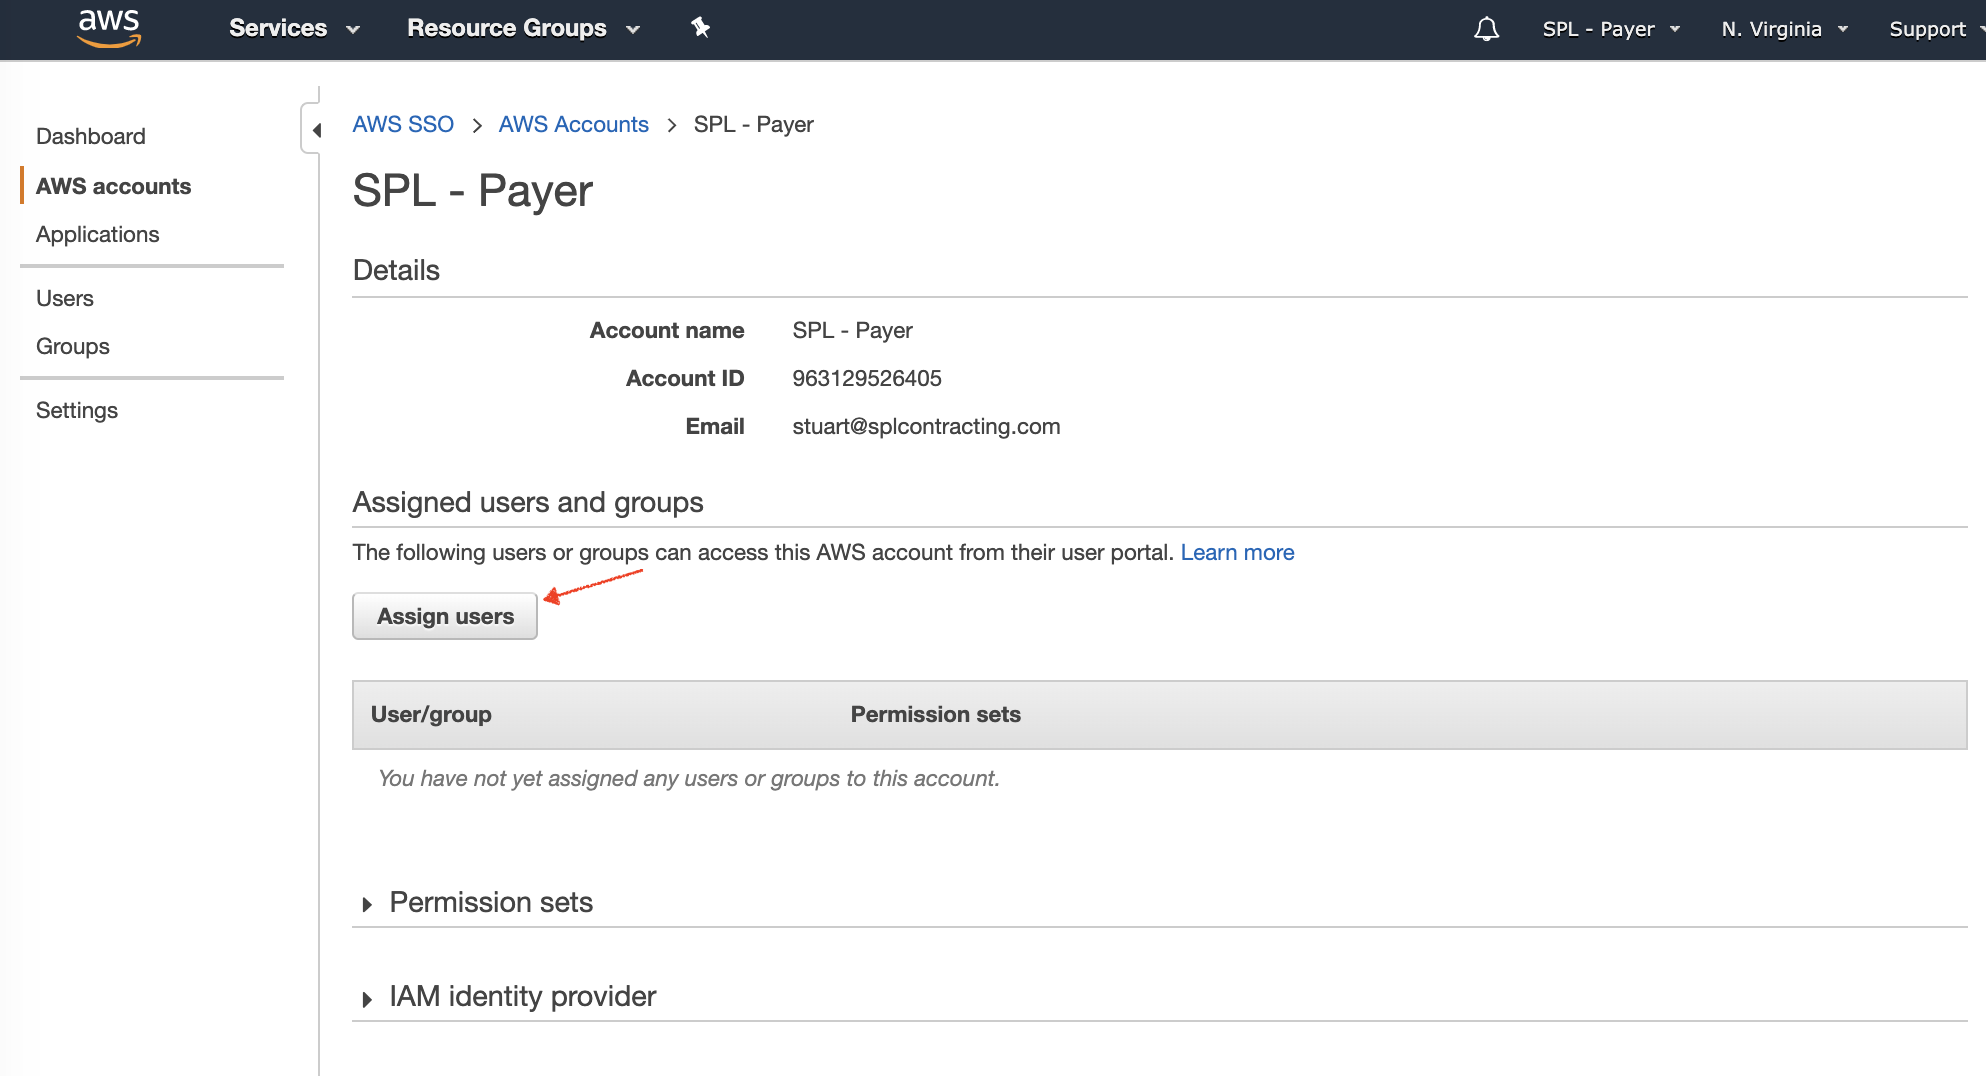Viewport: 1986px width, 1076px height.
Task: Open the notifications bell
Action: click(x=1486, y=29)
